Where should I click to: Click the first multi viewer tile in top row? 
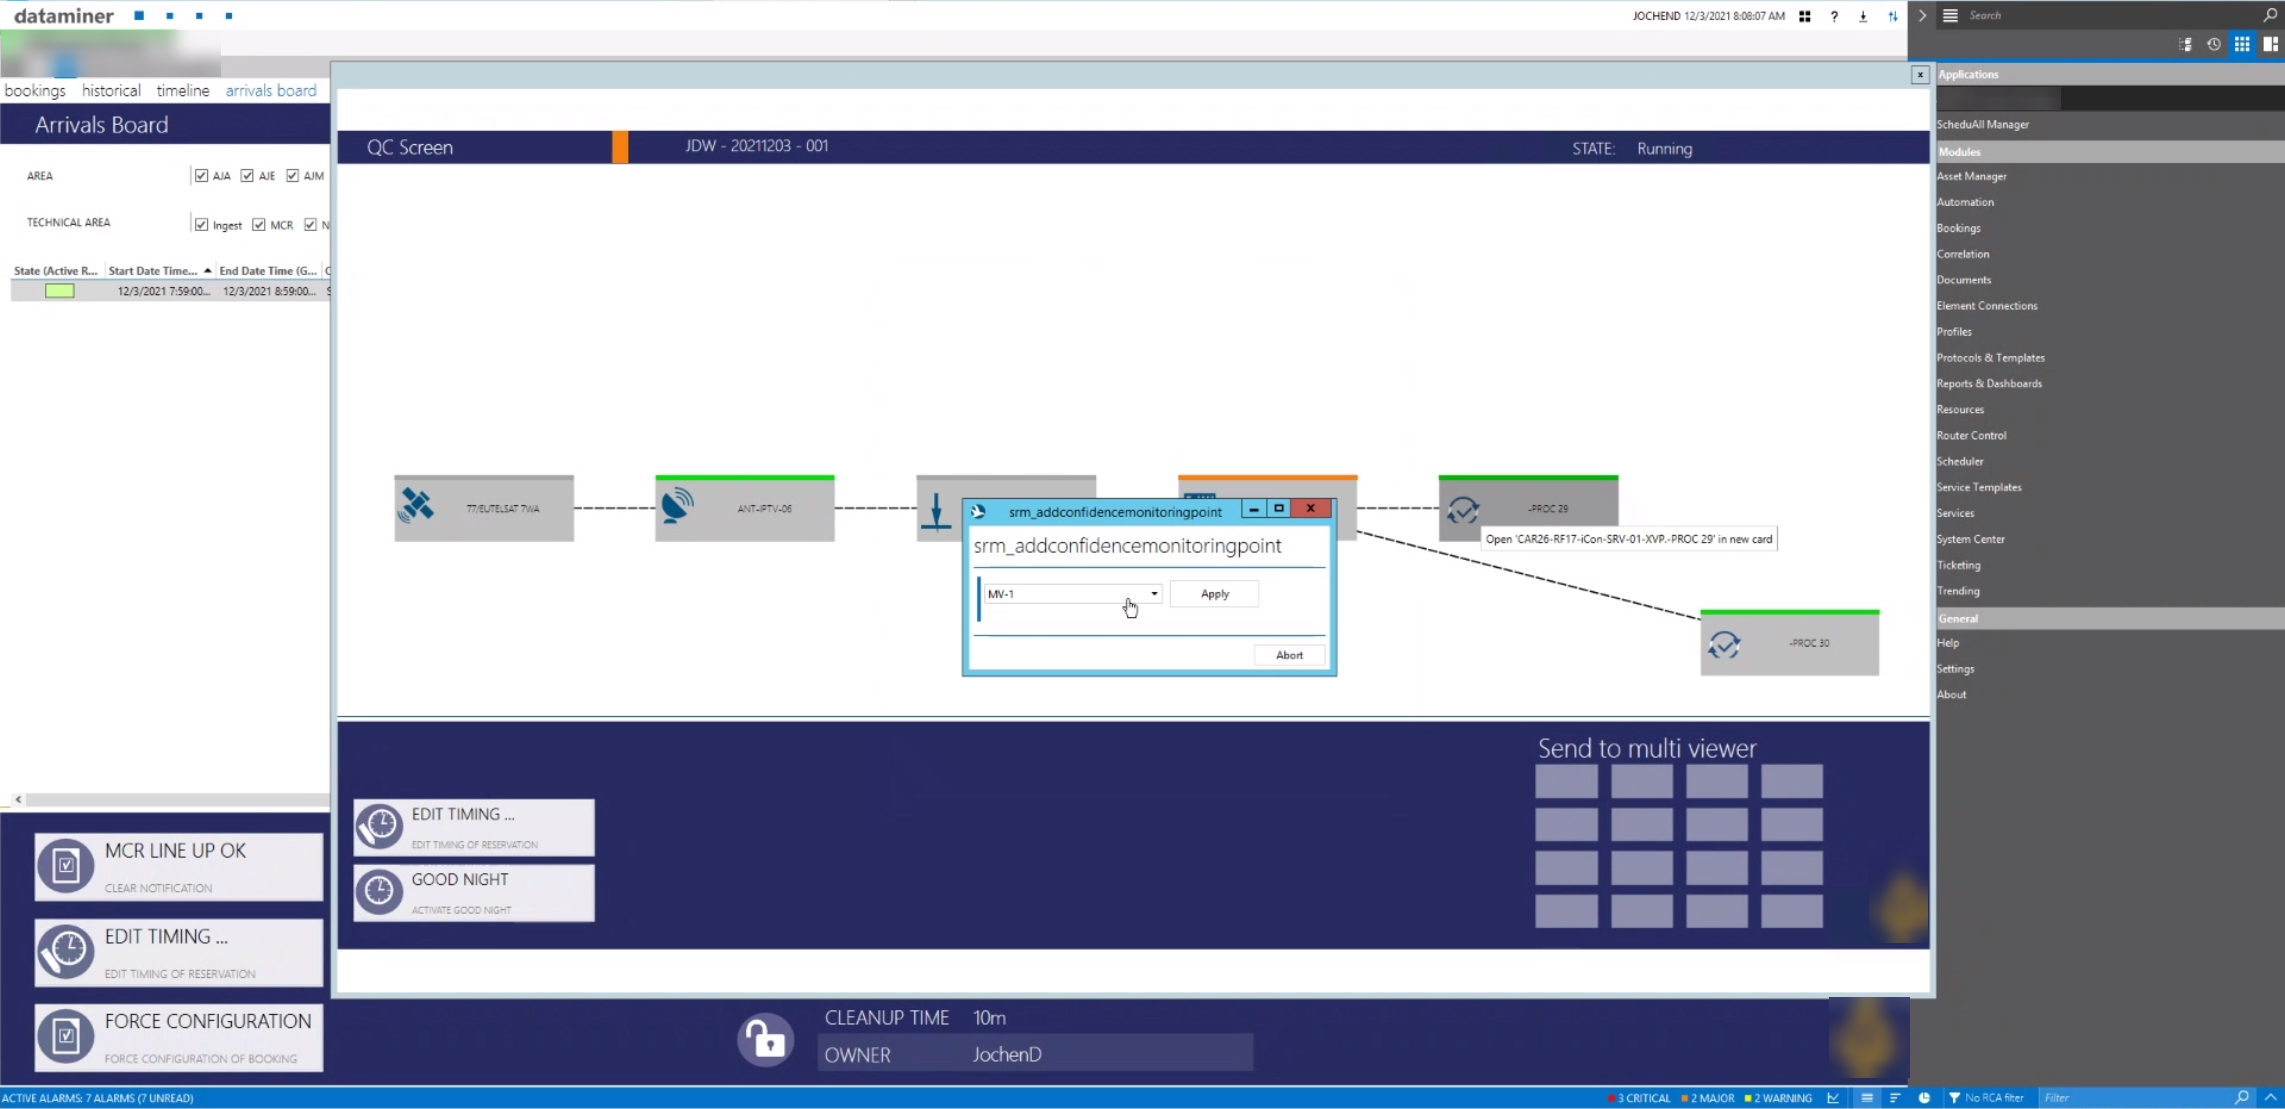pos(1566,782)
